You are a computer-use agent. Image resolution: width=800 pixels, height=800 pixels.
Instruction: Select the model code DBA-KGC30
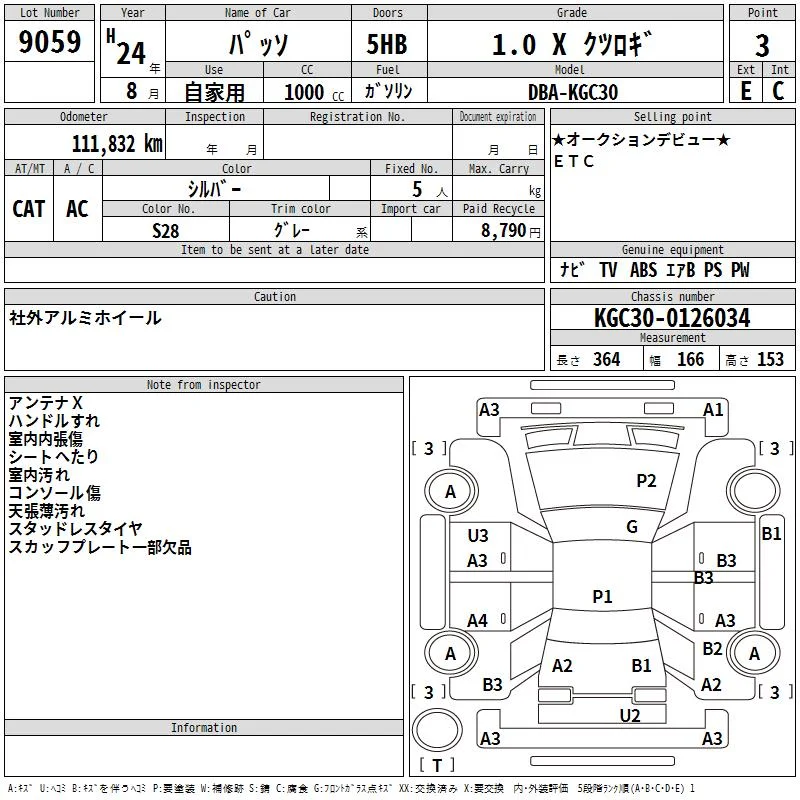[573, 92]
